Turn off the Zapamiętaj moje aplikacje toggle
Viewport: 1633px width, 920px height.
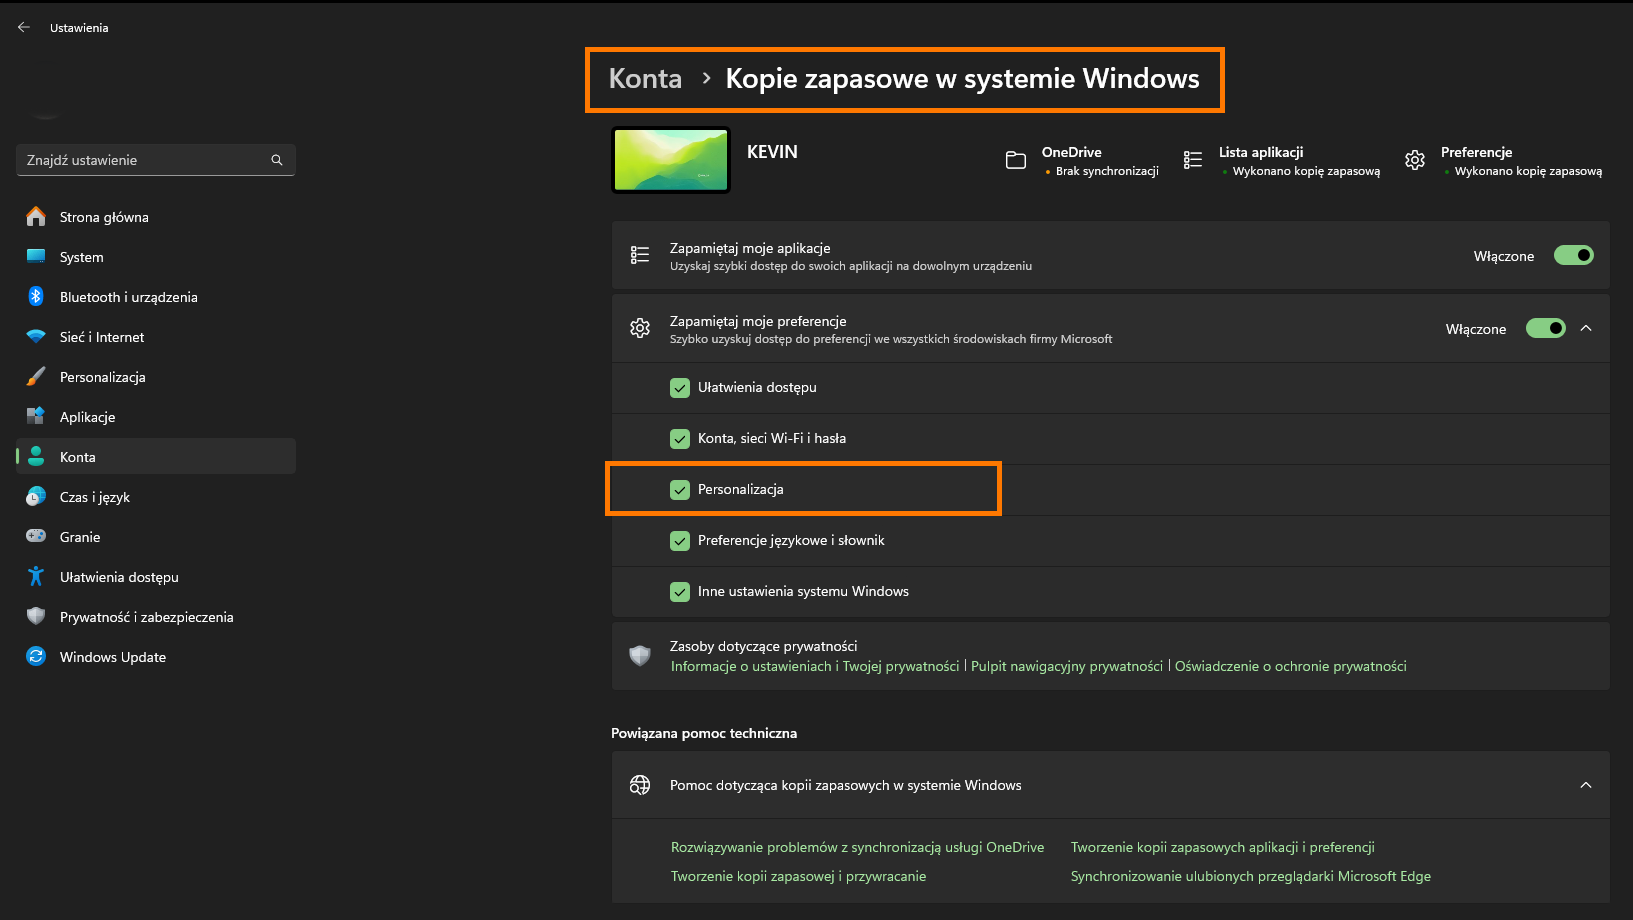[x=1574, y=255]
